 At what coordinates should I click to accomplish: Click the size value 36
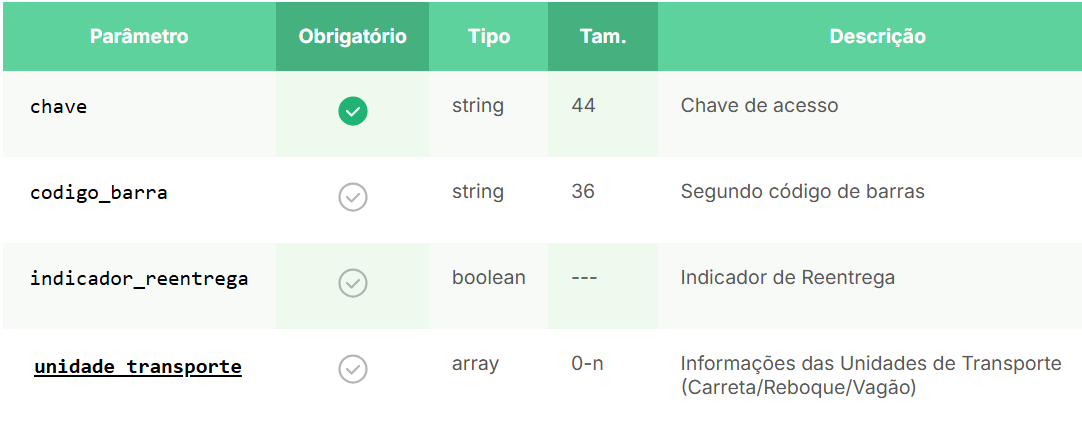[583, 191]
